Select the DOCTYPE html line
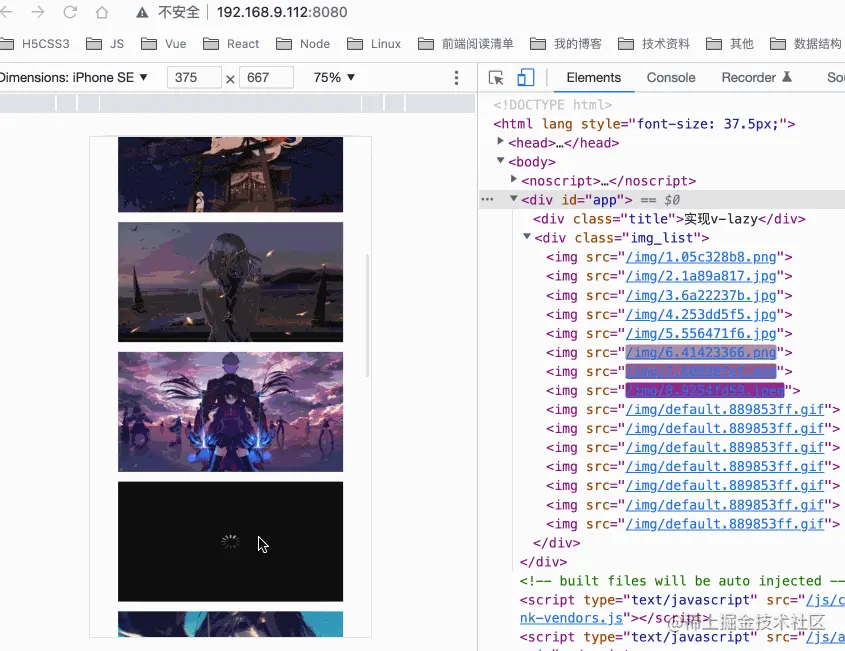This screenshot has height=651, width=845. point(552,105)
